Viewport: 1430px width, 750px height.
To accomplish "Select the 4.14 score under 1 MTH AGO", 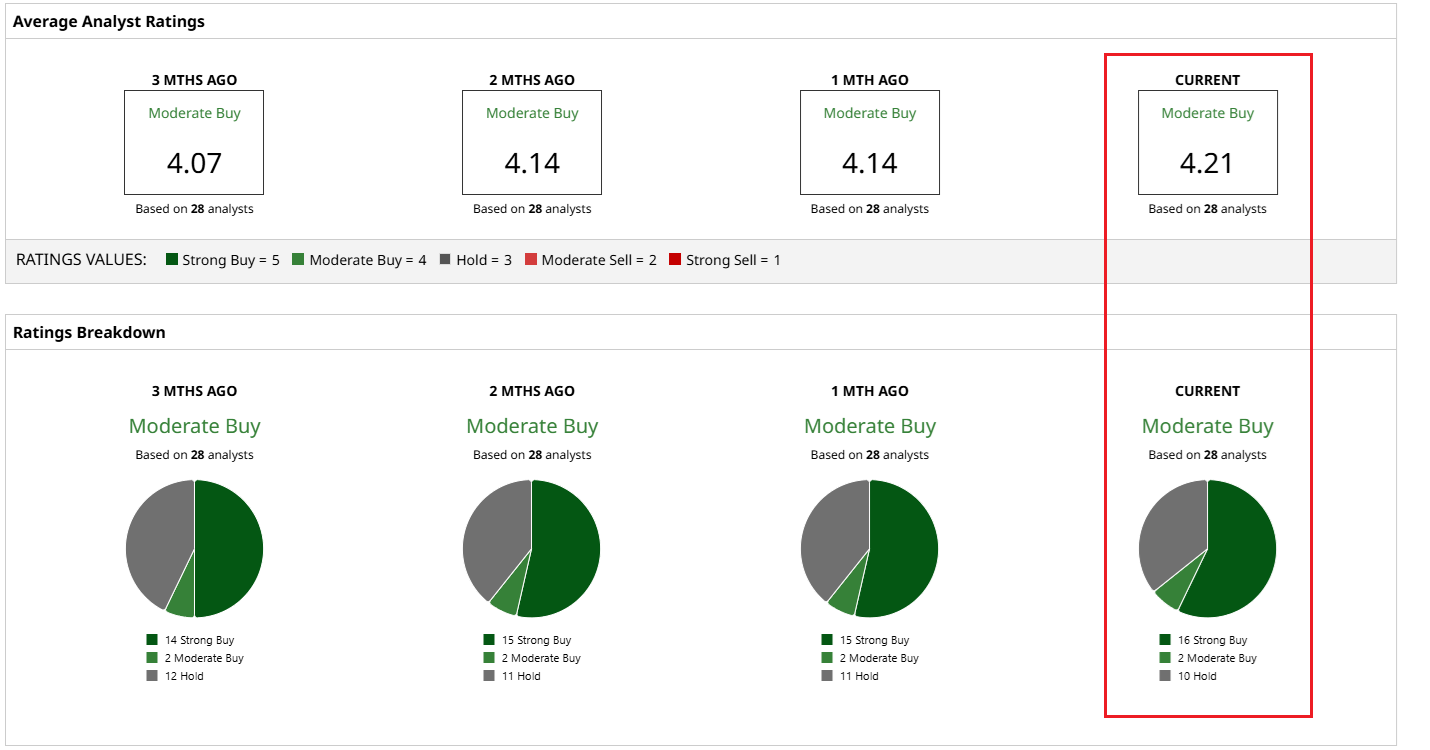I will point(870,163).
